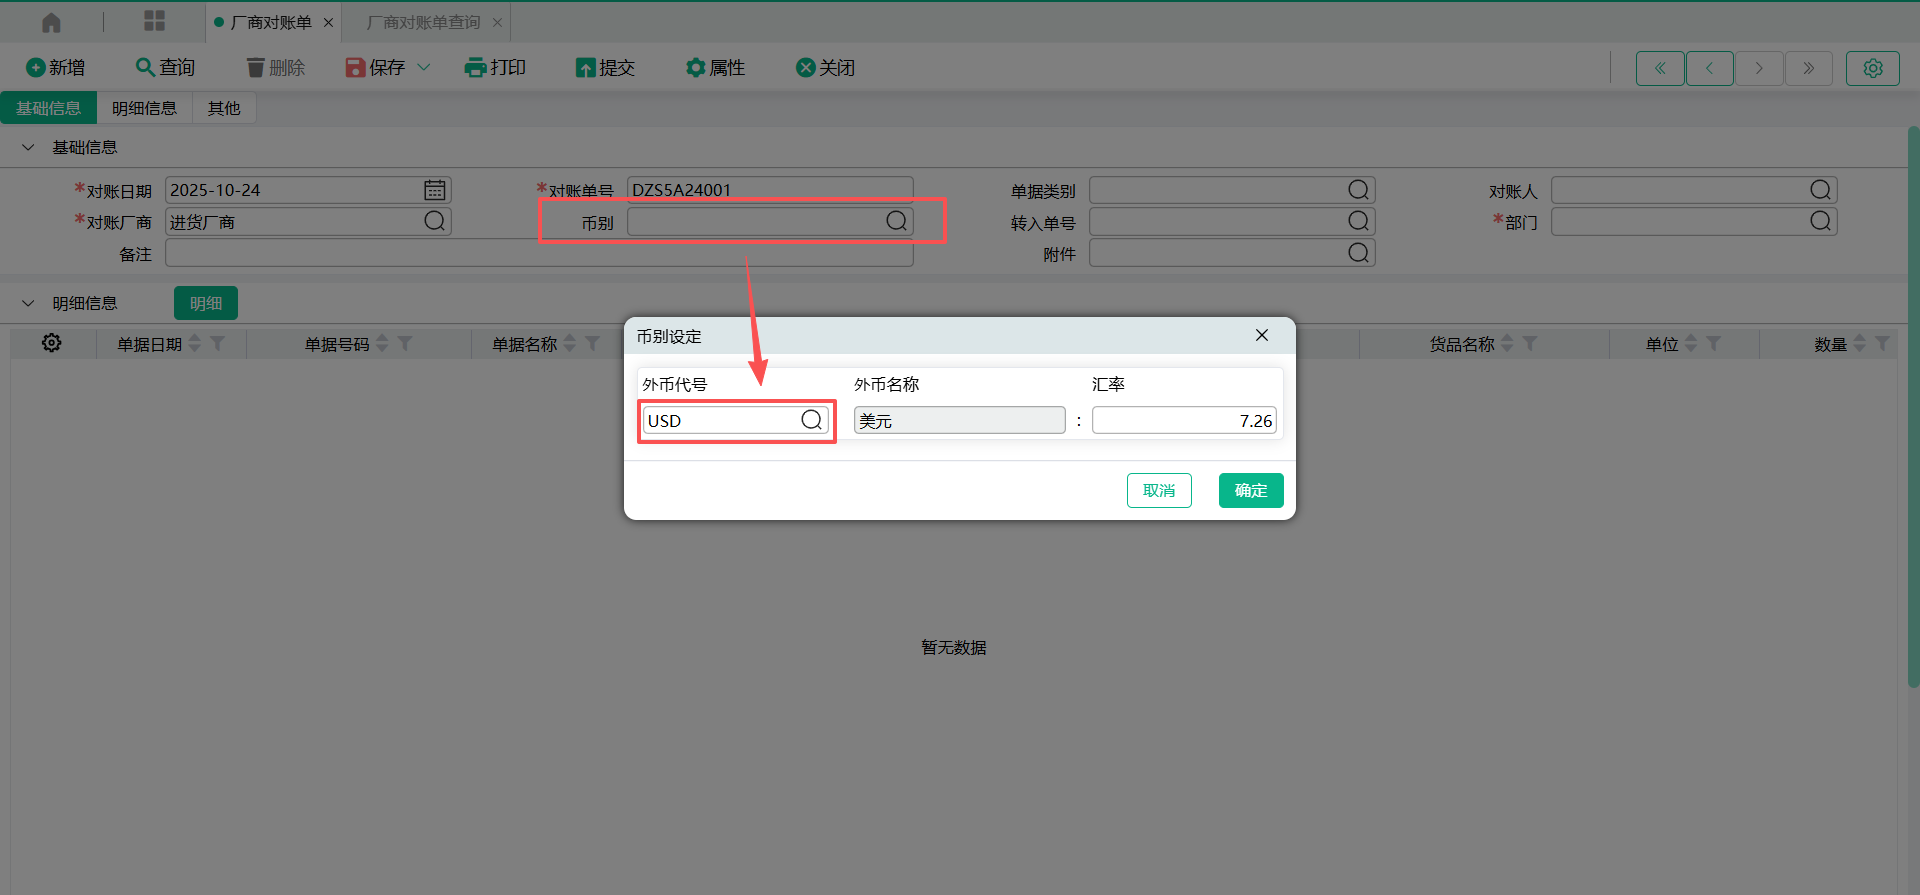
Task: Click the 取消 cancel button
Action: point(1158,490)
